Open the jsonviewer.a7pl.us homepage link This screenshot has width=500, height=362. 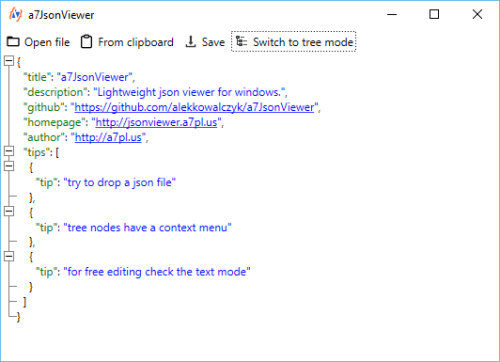click(x=156, y=122)
